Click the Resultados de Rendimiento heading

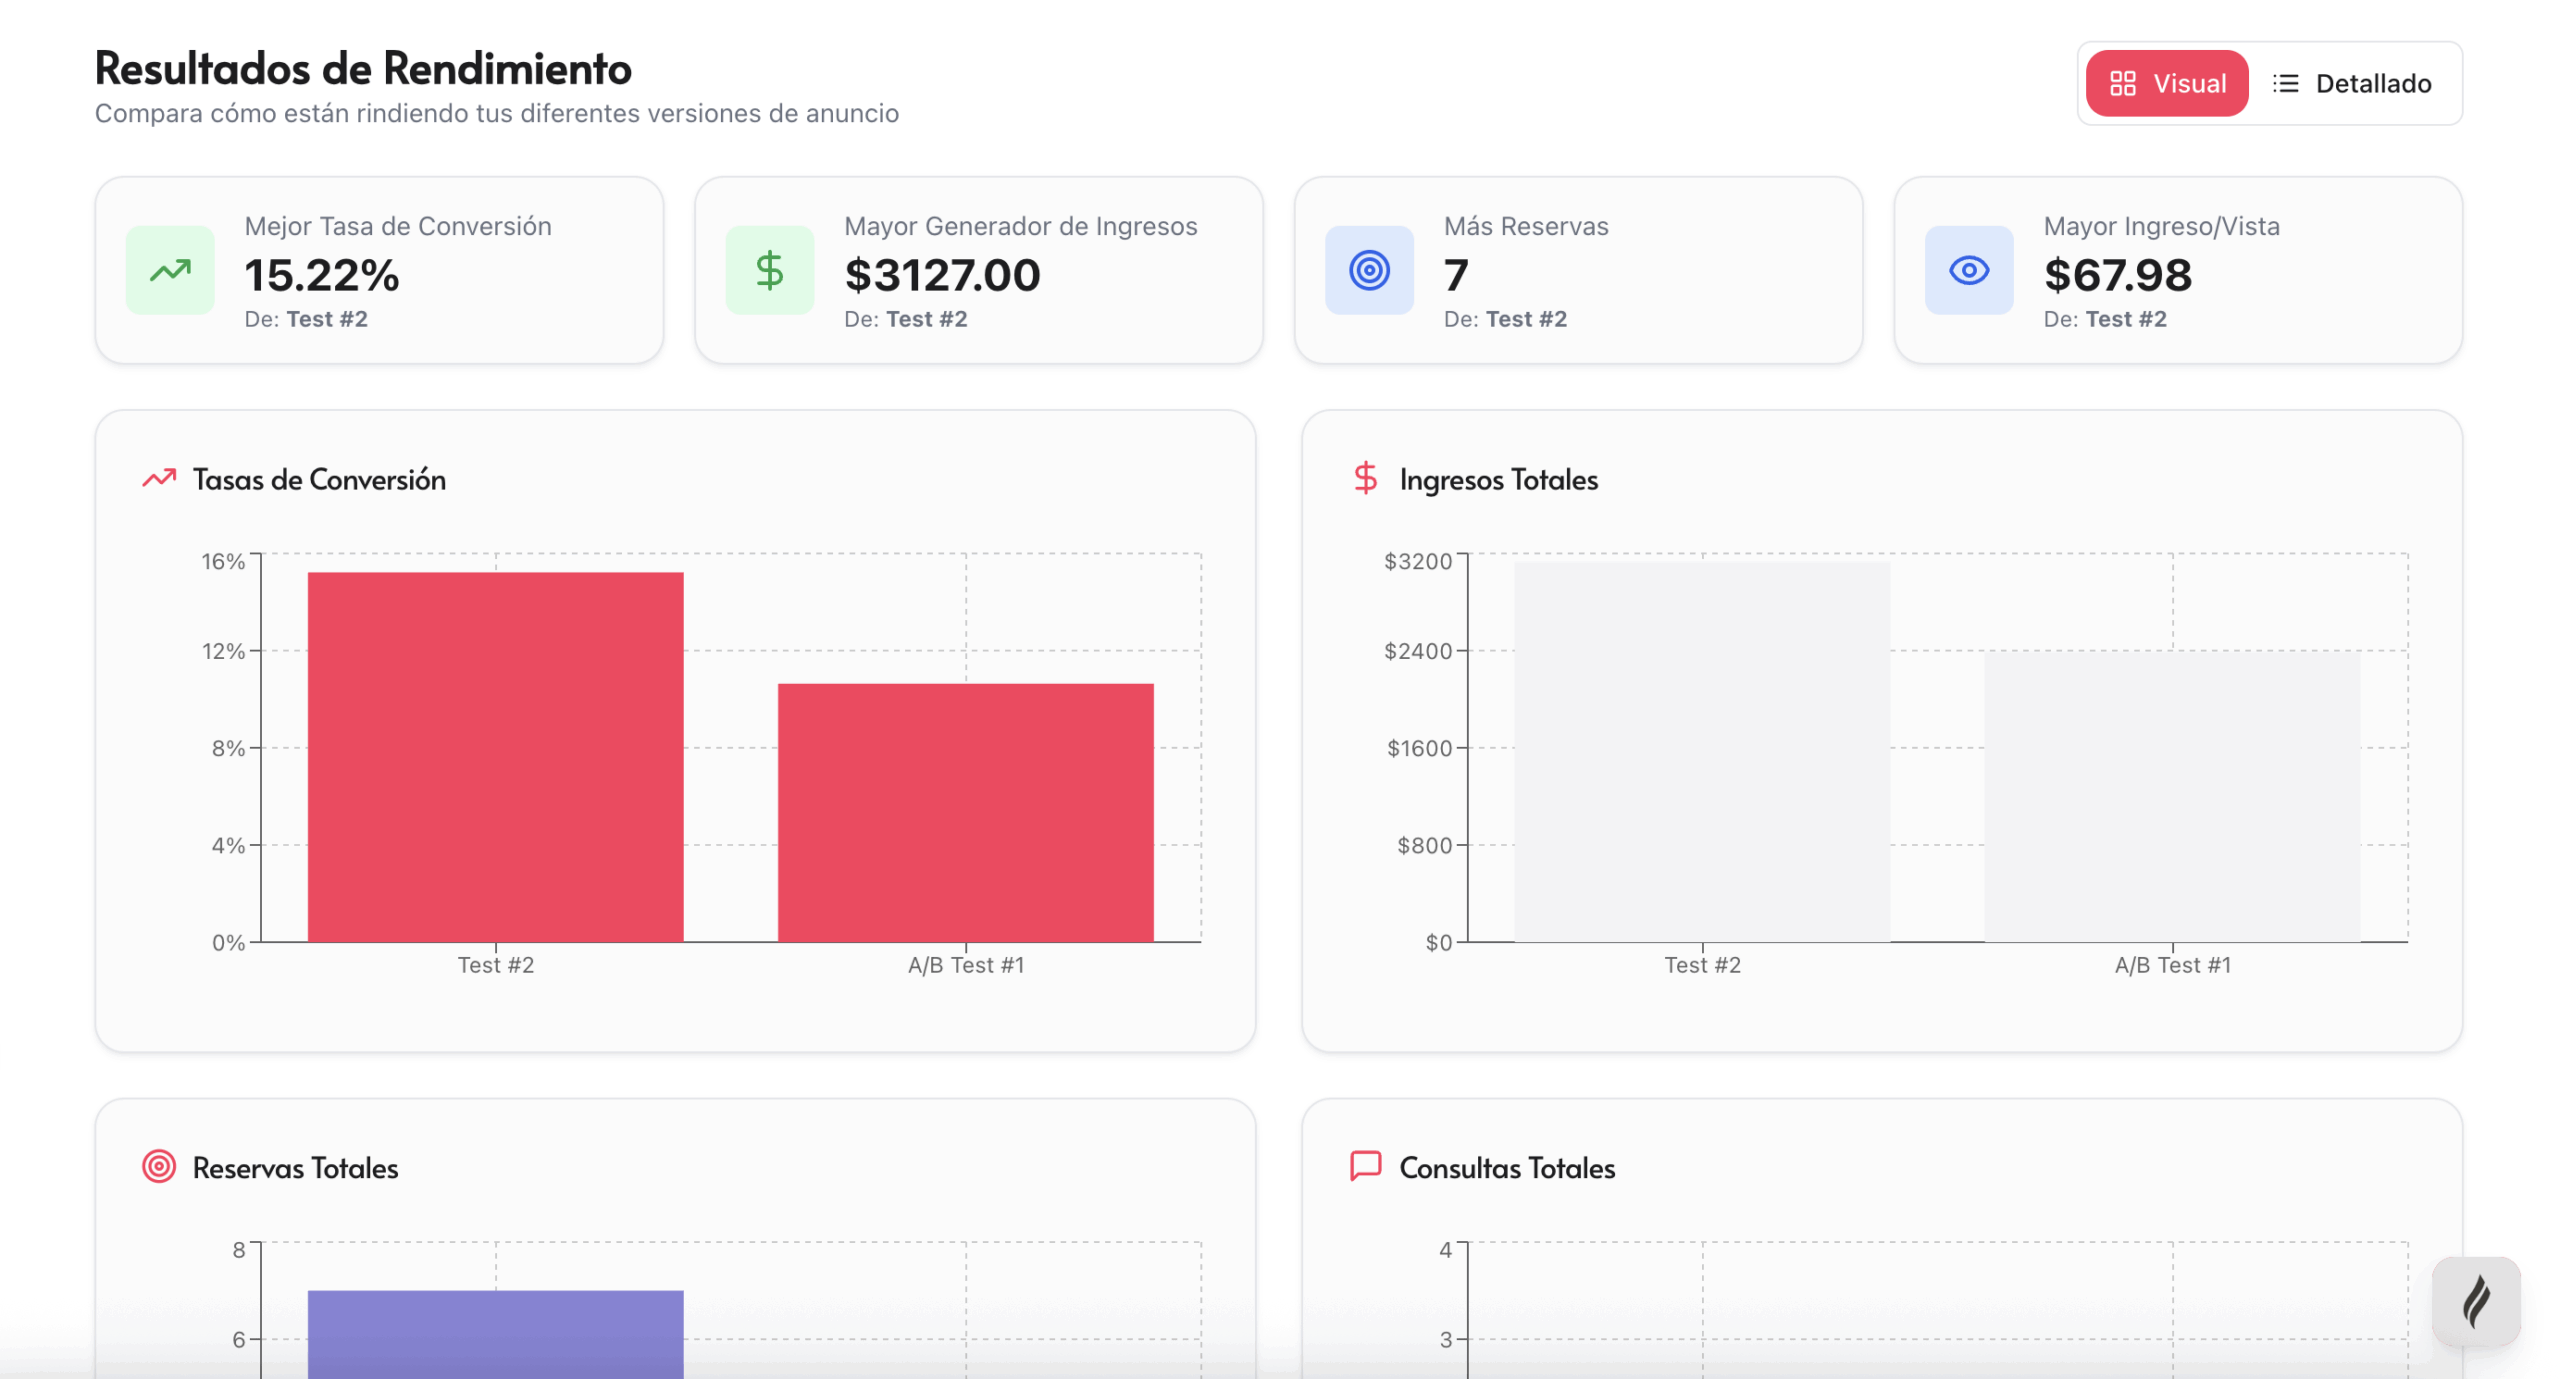(363, 69)
